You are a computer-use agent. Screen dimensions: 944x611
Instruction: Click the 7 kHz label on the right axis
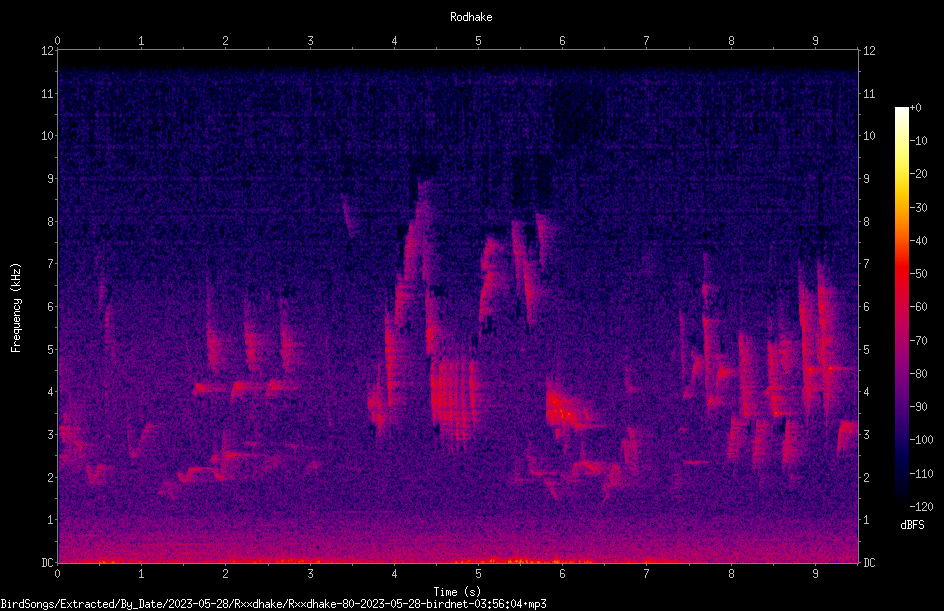pyautogui.click(x=866, y=264)
